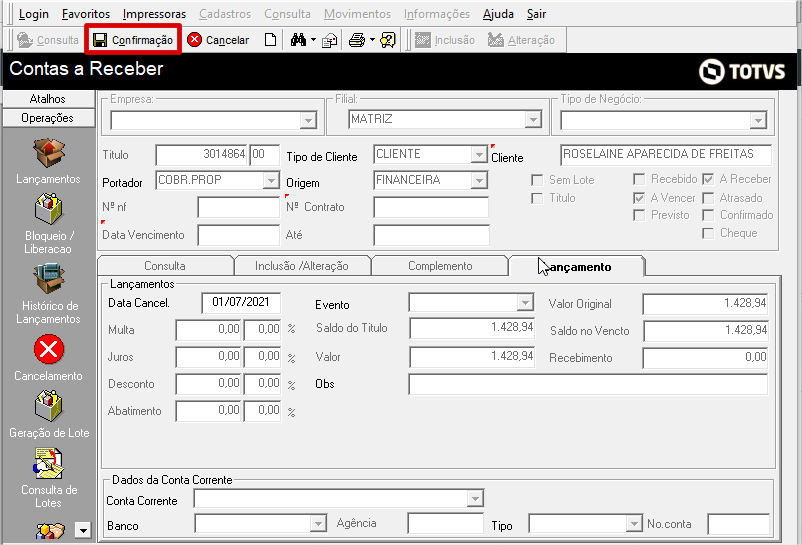Viewport: 802px width, 545px height.
Task: Click the Cancelar toolbar button
Action: (x=218, y=40)
